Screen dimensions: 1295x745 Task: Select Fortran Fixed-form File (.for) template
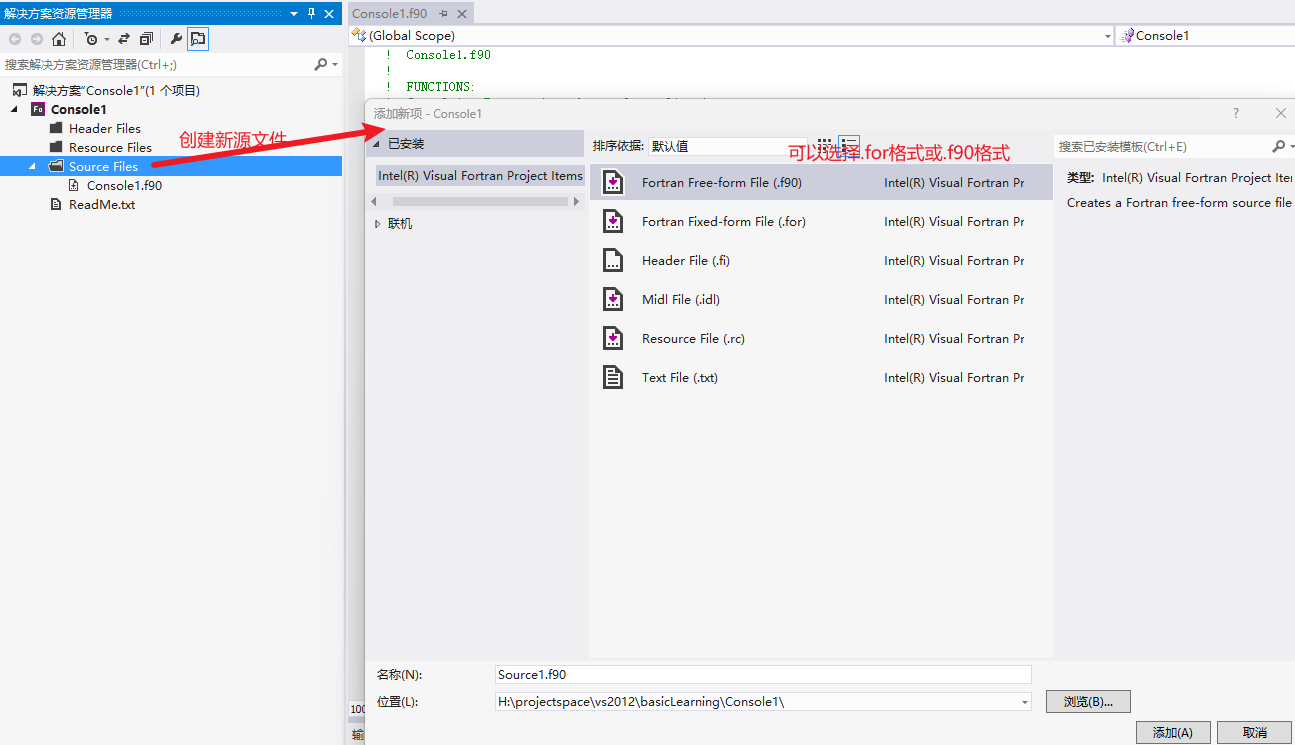coord(723,222)
